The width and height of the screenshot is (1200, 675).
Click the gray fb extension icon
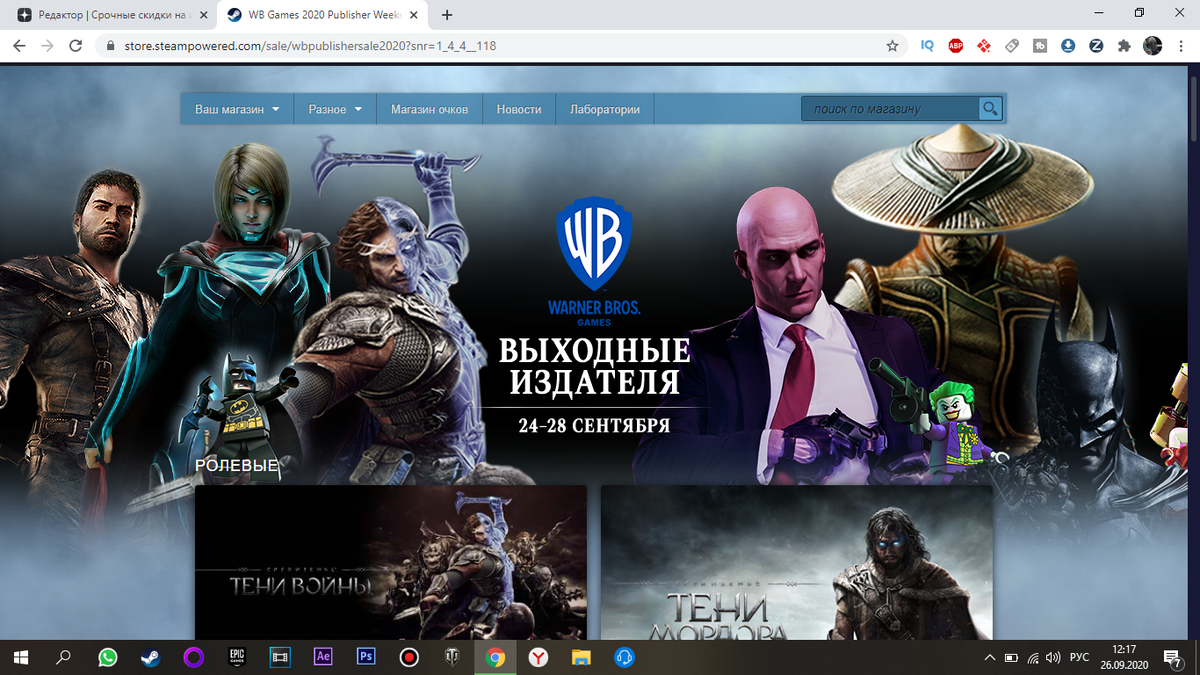[1040, 46]
